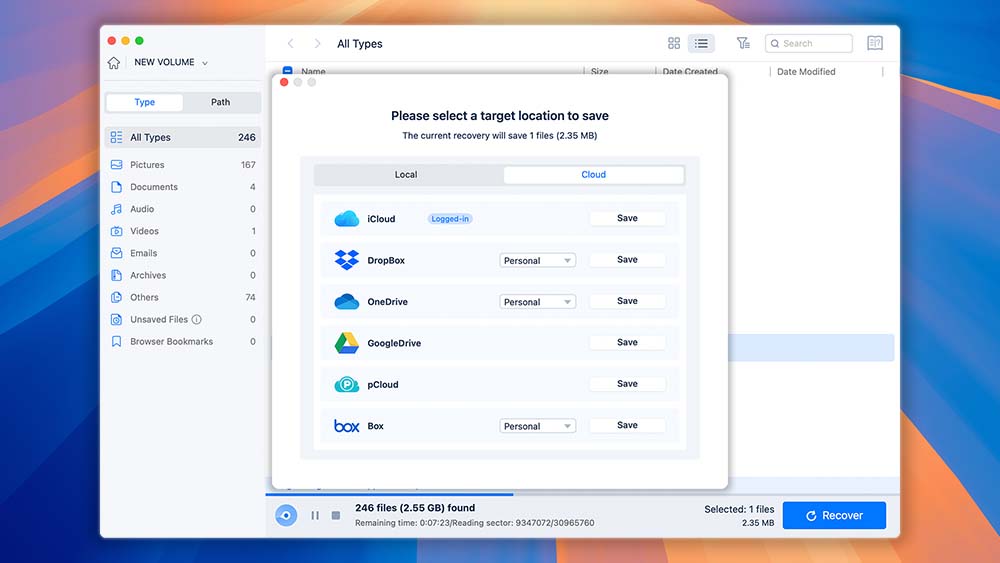Click the scanning status disc icon
The height and width of the screenshot is (563, 1000).
point(286,515)
